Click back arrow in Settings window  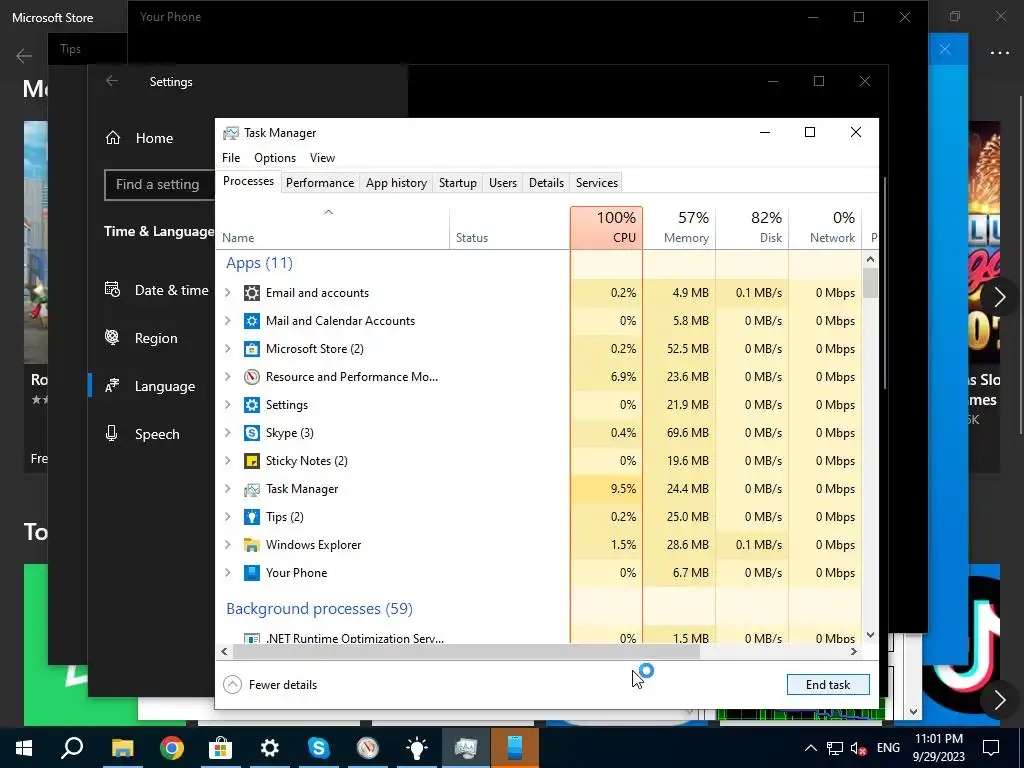[x=112, y=81]
